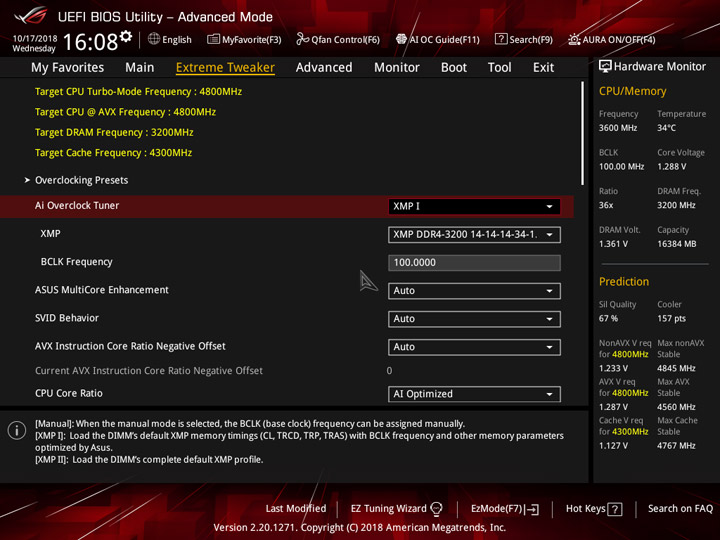Click the Target Cache Frequency : 4300MHz text
Viewport: 720px width, 540px height.
[x=113, y=152]
